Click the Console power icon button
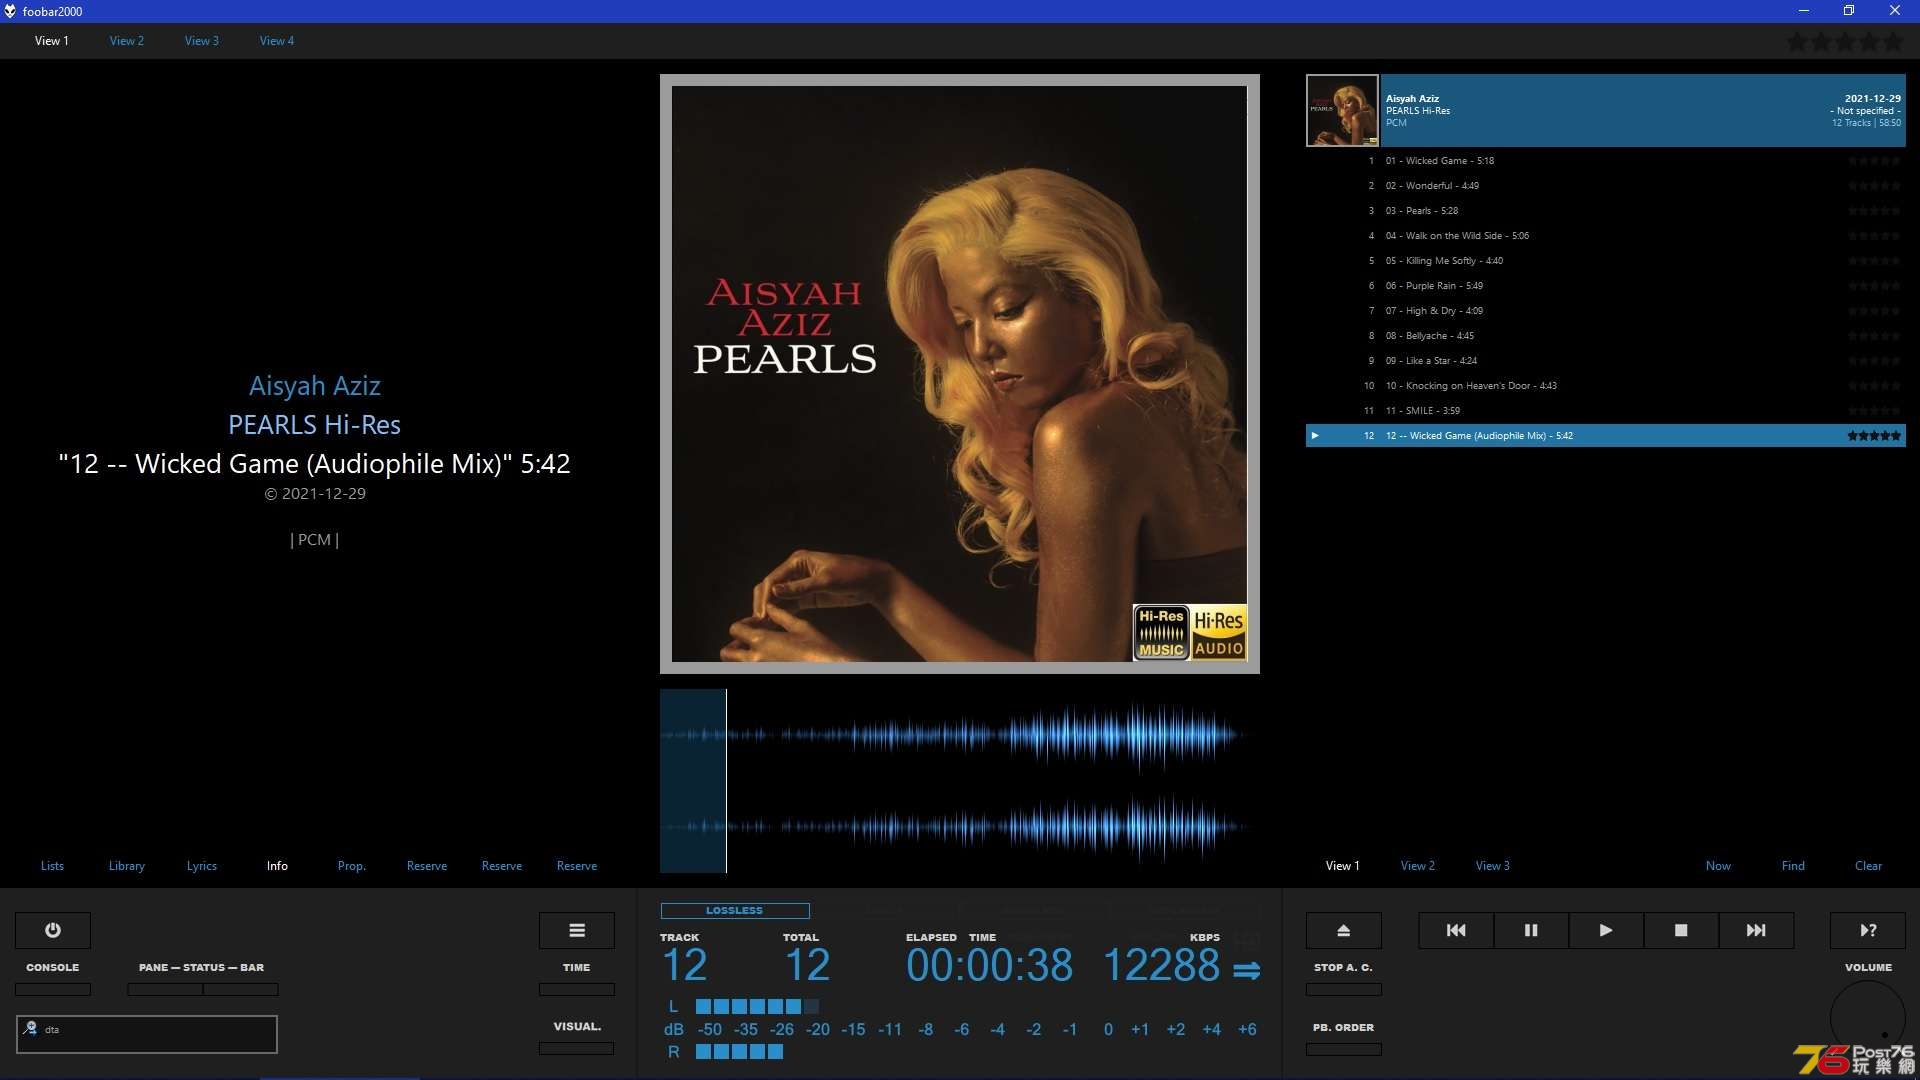The height and width of the screenshot is (1080, 1920). 53,930
